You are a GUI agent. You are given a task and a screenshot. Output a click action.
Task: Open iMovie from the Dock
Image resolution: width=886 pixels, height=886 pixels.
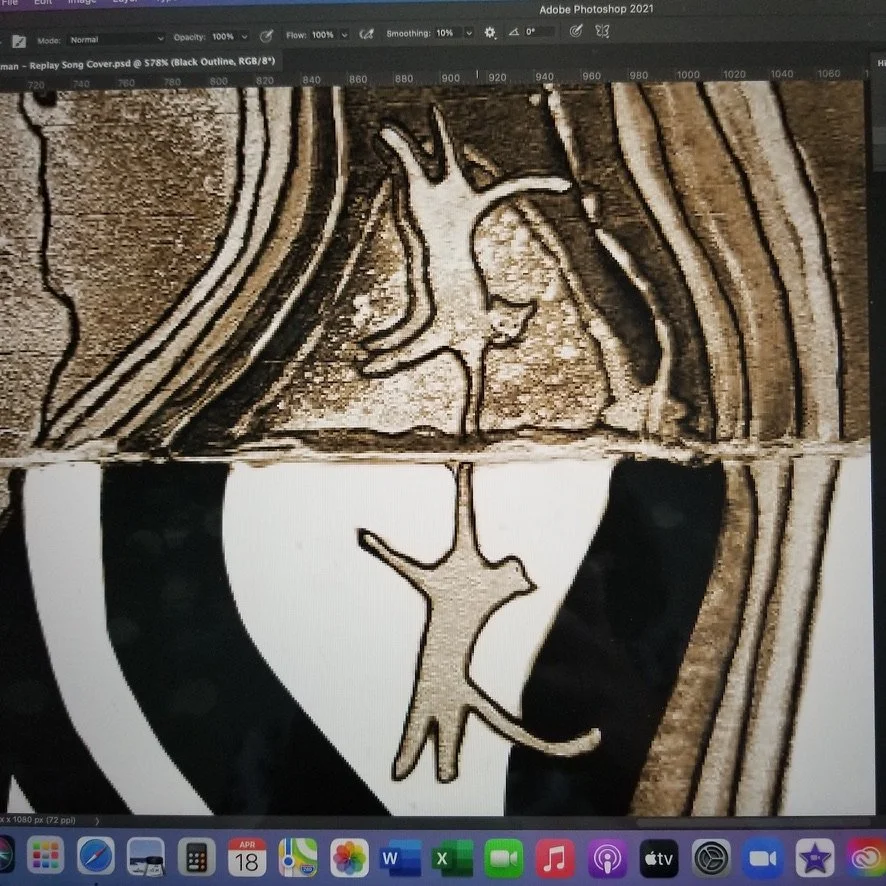(x=815, y=858)
